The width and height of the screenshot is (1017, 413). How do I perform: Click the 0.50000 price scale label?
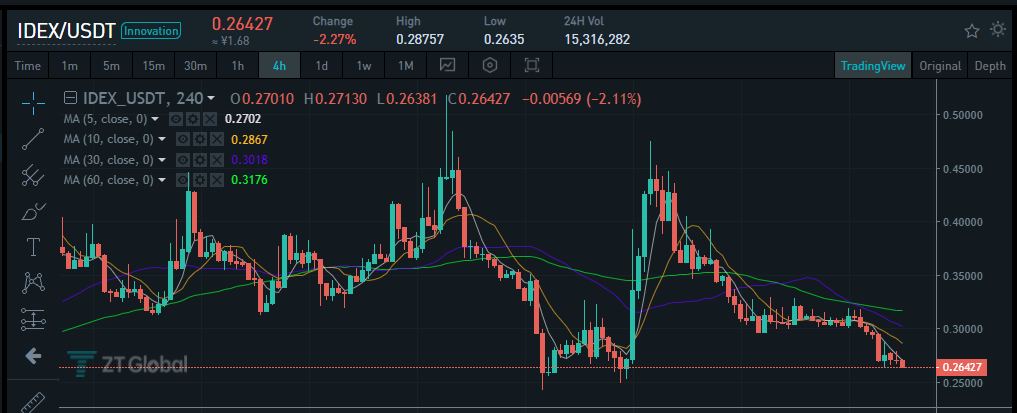pyautogui.click(x=961, y=115)
